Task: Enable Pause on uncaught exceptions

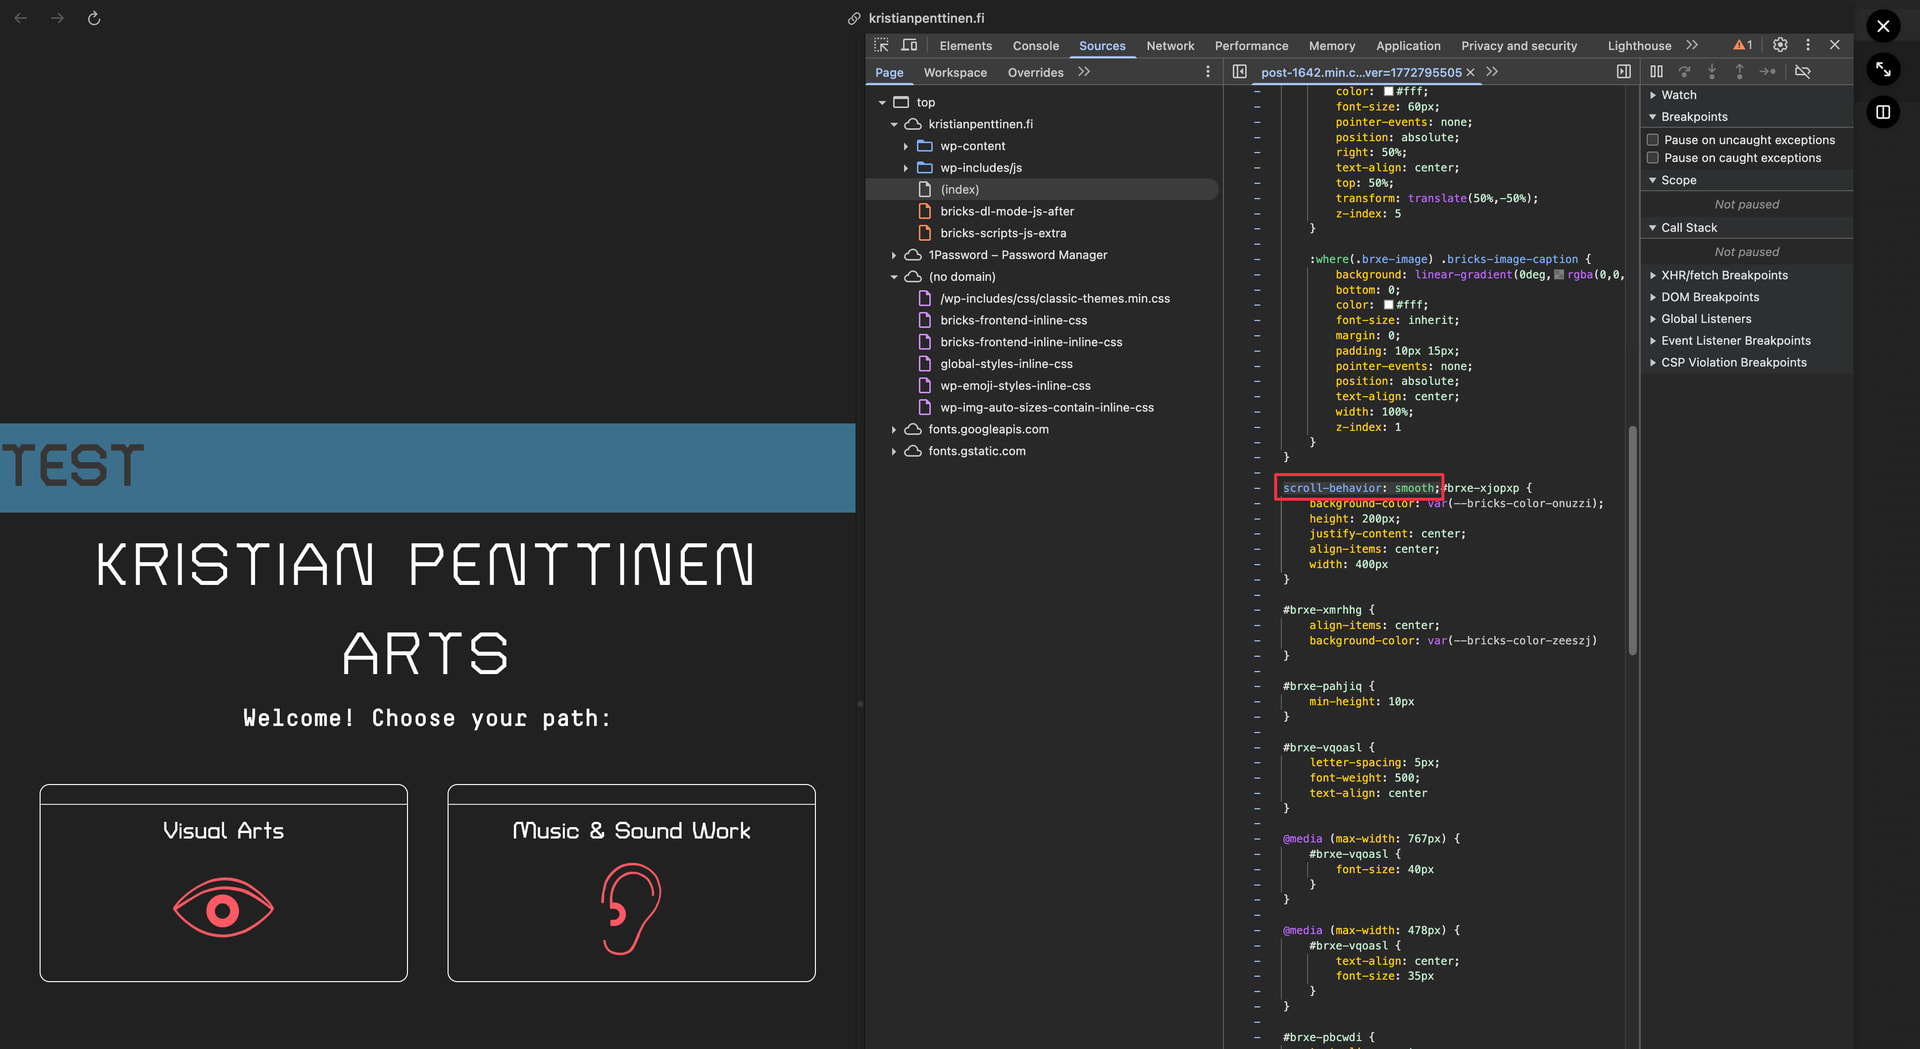Action: click(x=1653, y=140)
